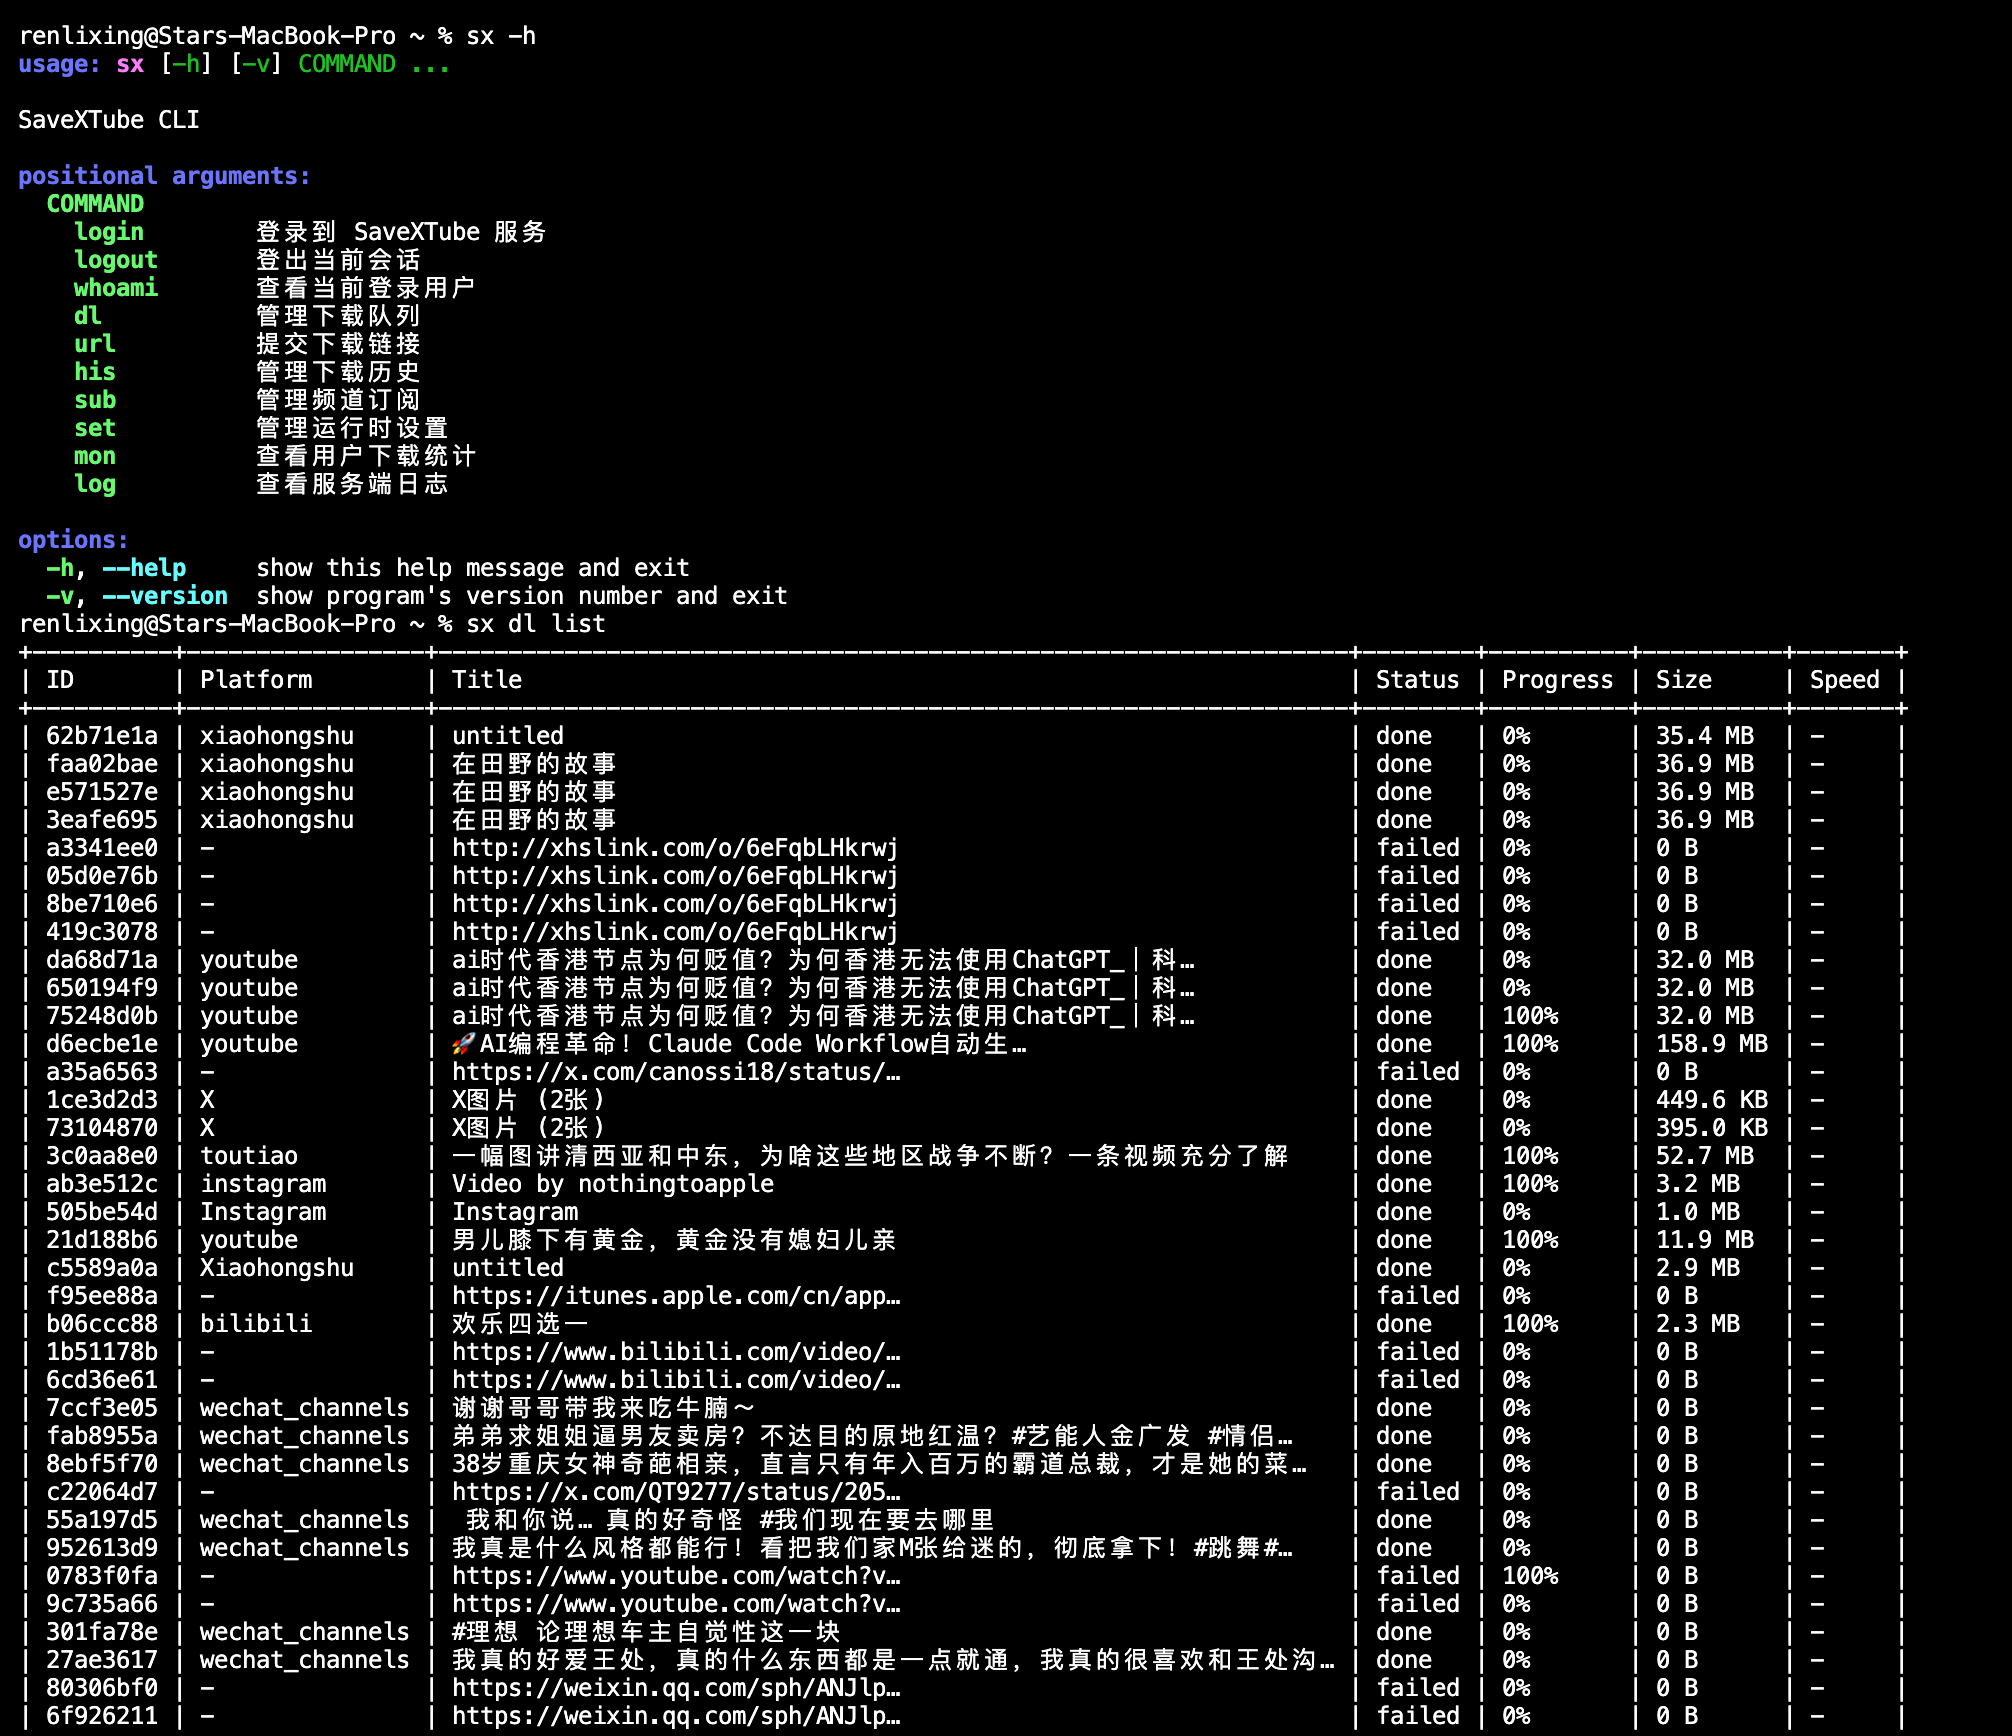Click the ID '62b71e1a' cell
Image resolution: width=2012 pixels, height=1736 pixels.
tap(102, 736)
